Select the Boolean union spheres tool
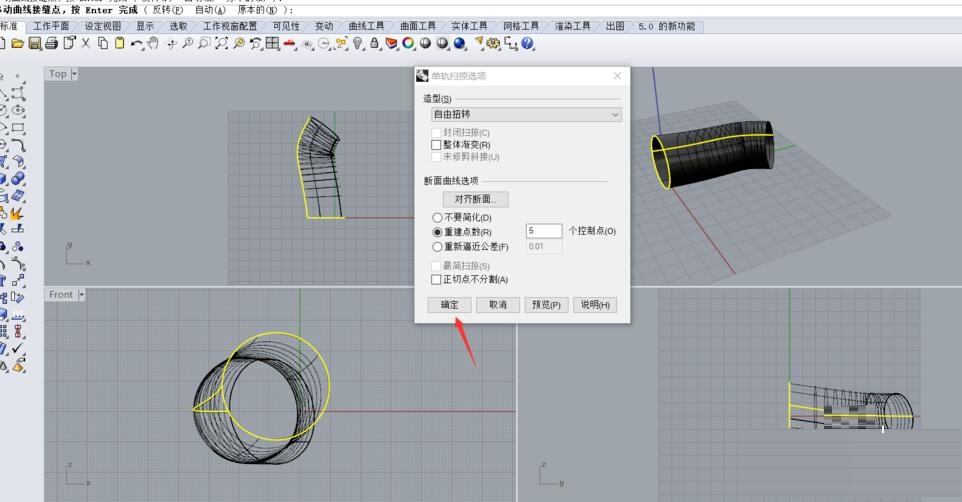This screenshot has height=502, width=962. click(18, 179)
